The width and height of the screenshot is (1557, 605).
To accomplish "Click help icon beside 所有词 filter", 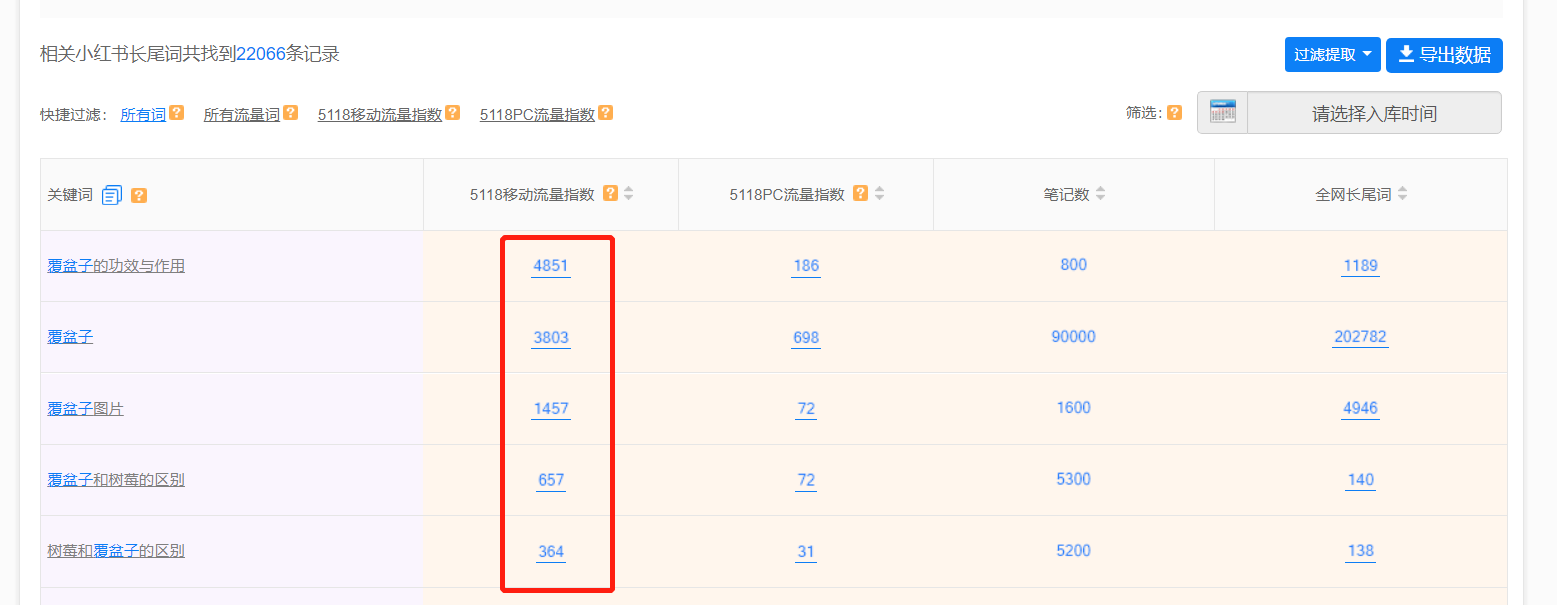I will 177,113.
